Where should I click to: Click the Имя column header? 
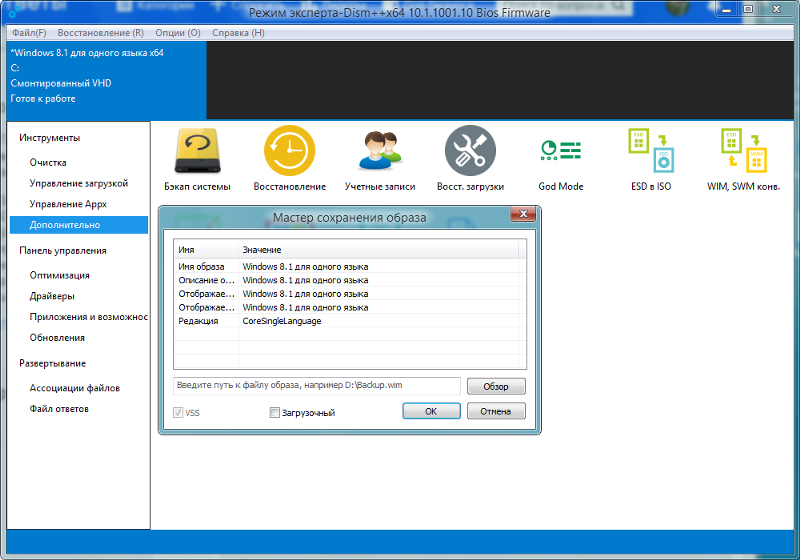click(207, 250)
